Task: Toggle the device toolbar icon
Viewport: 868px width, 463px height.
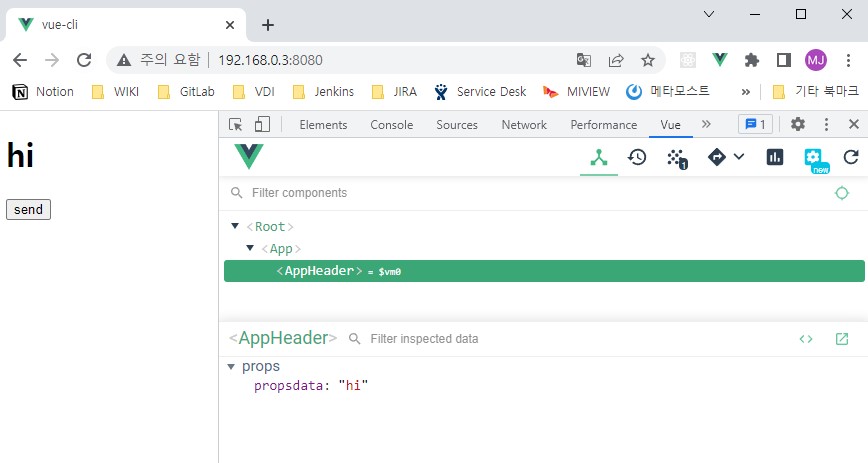Action: [x=262, y=124]
